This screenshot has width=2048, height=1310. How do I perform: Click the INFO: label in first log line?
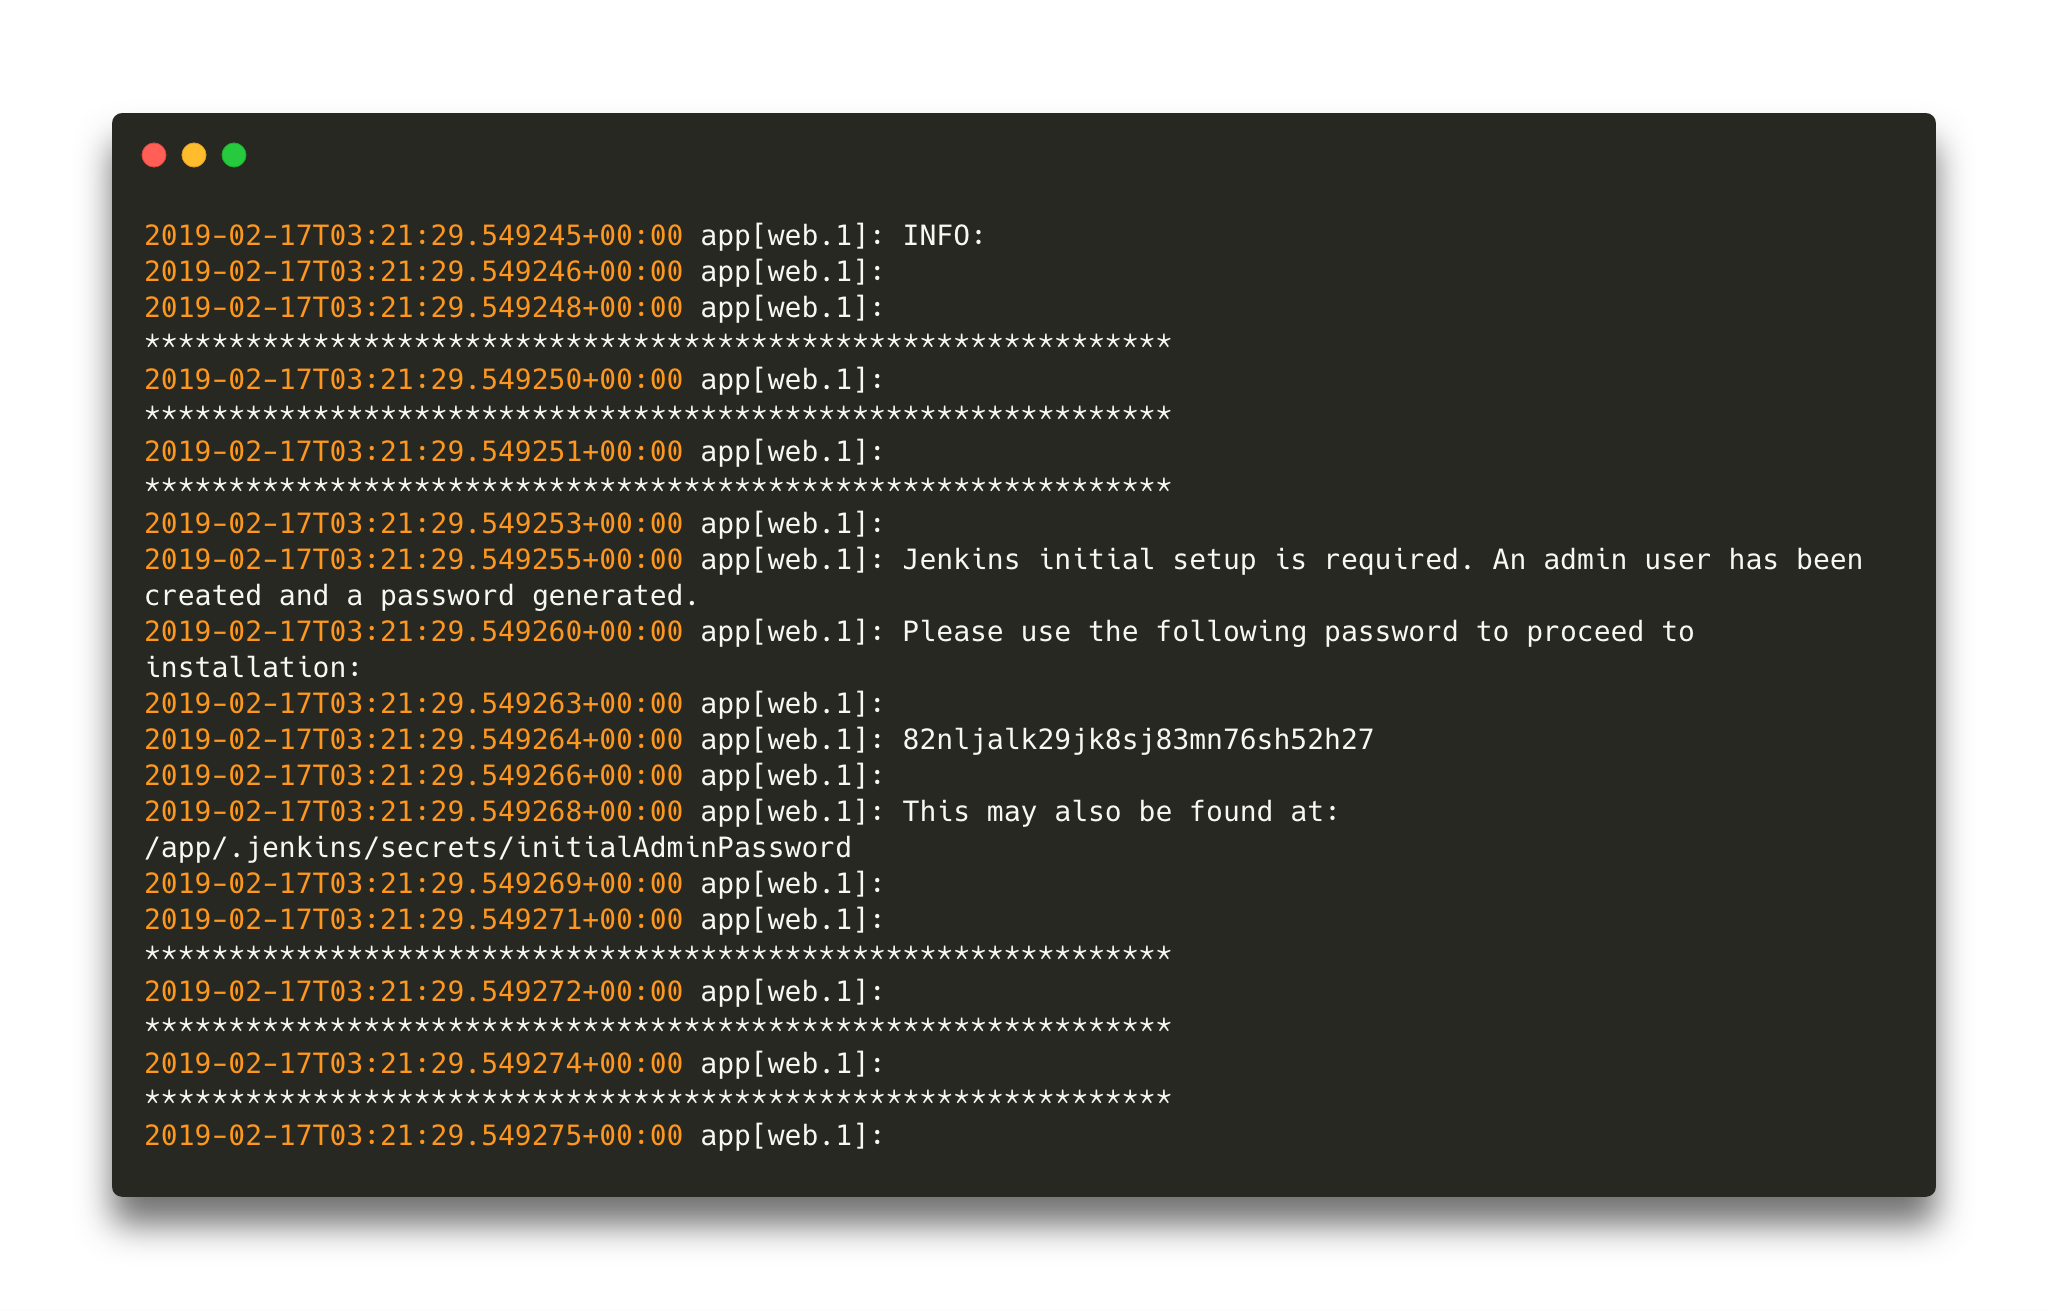(944, 236)
